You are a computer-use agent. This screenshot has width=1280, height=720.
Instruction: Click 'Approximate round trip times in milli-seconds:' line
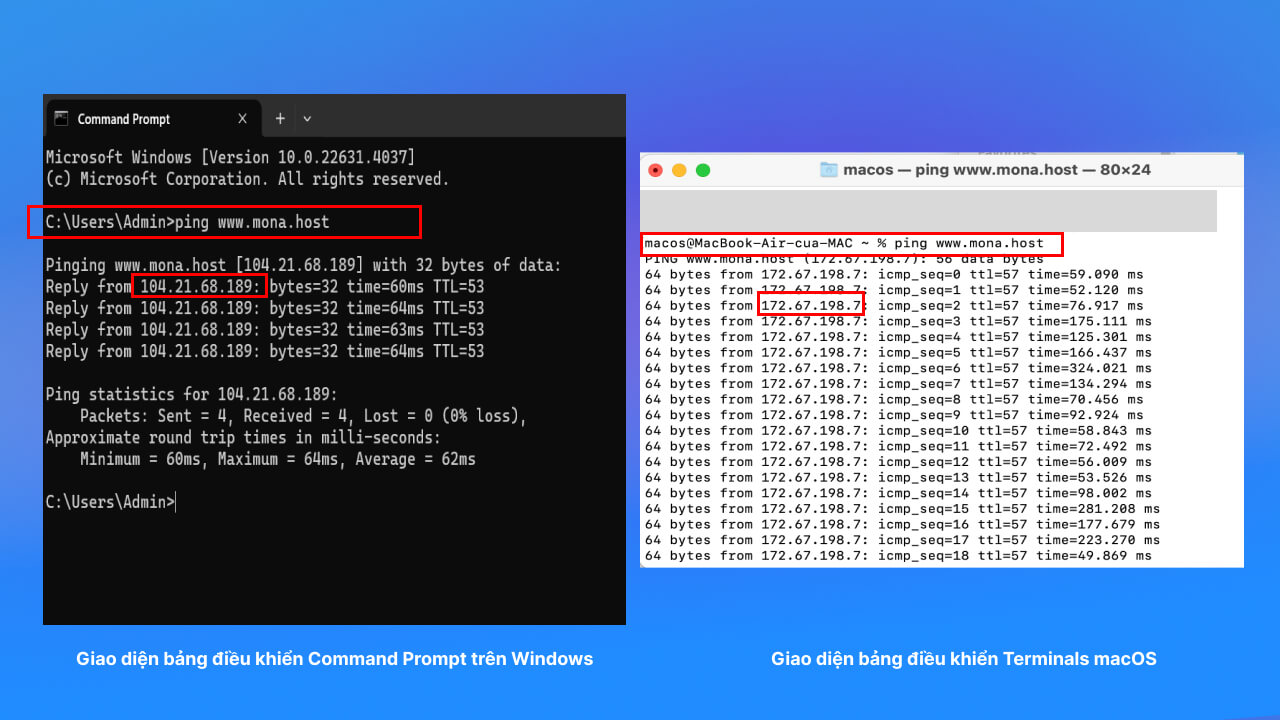243,438
